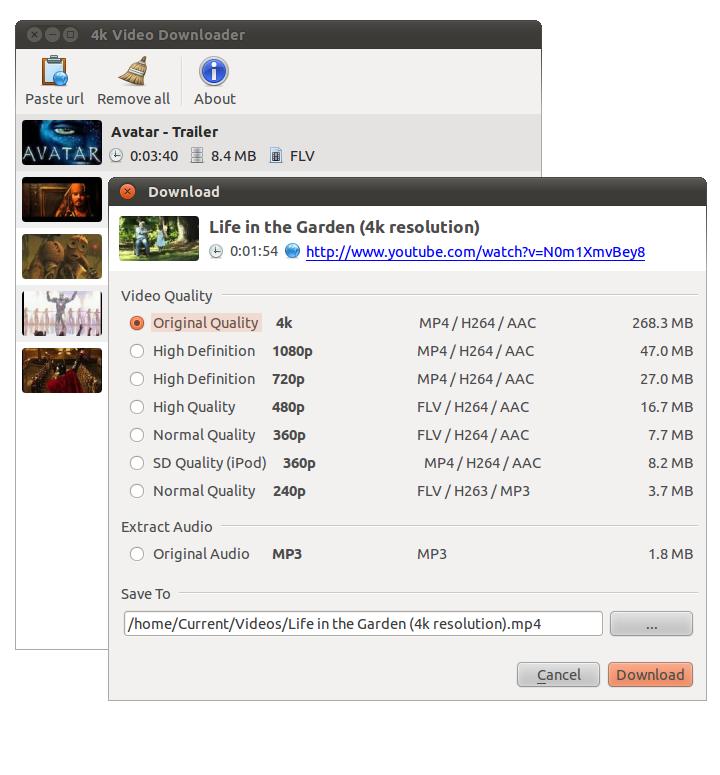
Task: Click the clock icon beside 0:01:54
Action: (x=216, y=252)
